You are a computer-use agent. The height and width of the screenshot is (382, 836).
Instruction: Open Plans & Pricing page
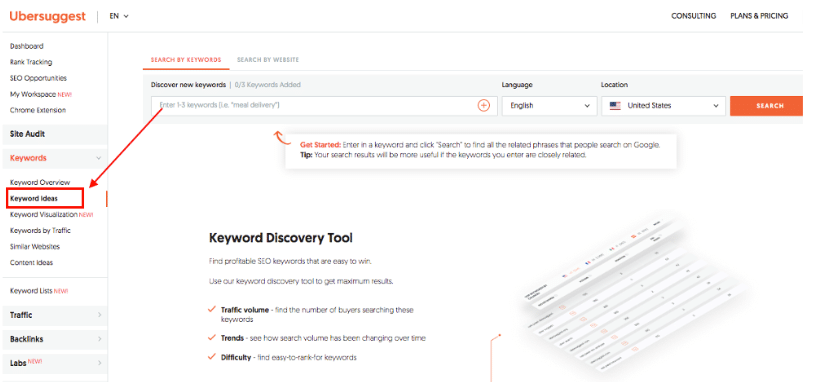[x=759, y=16]
